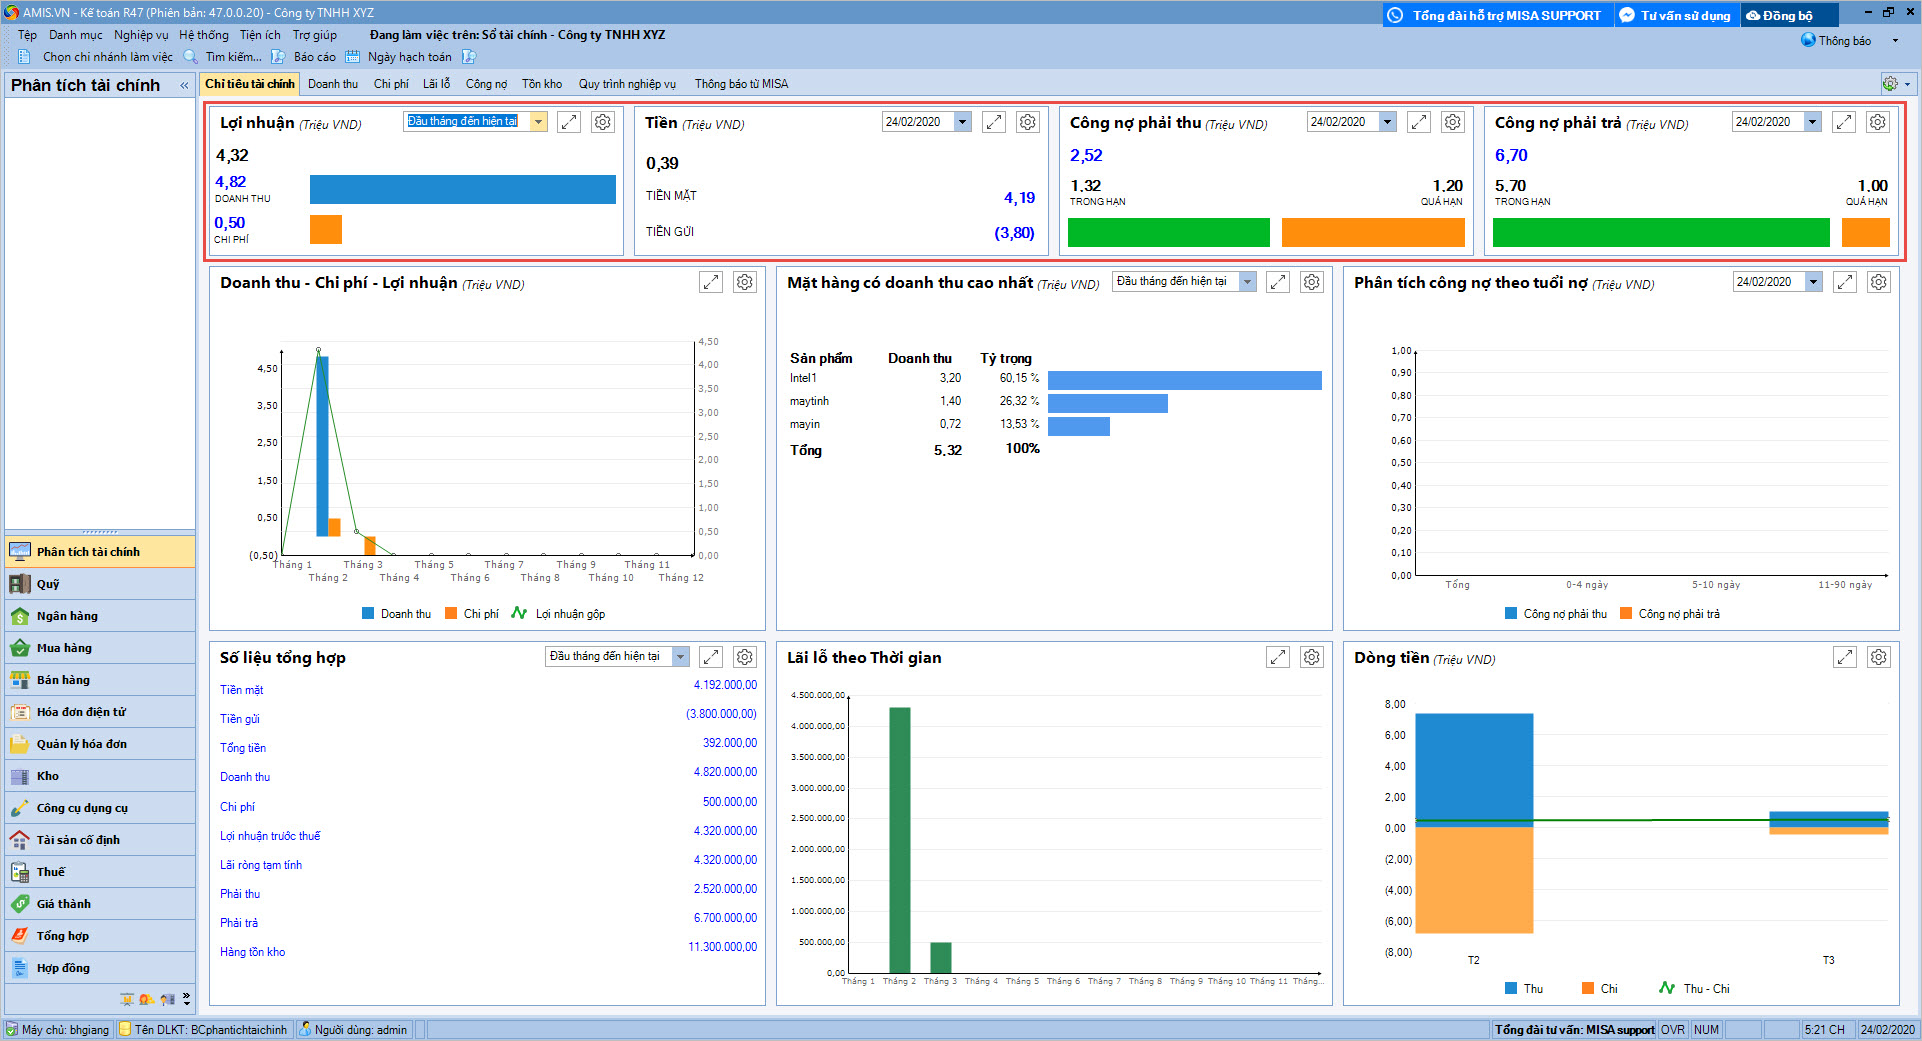This screenshot has height=1041, width=1922.
Task: Expand the Lợi nhuận widget to full view
Action: click(x=569, y=122)
